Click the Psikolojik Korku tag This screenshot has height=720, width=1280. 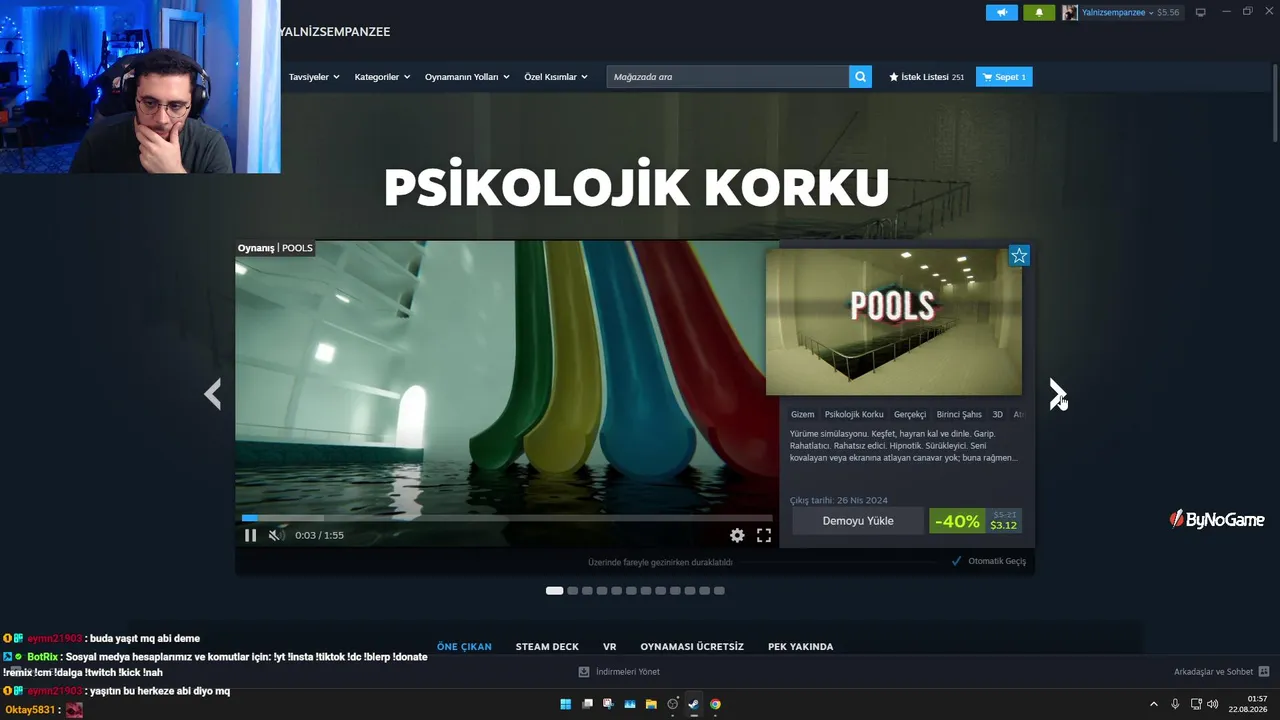854,414
